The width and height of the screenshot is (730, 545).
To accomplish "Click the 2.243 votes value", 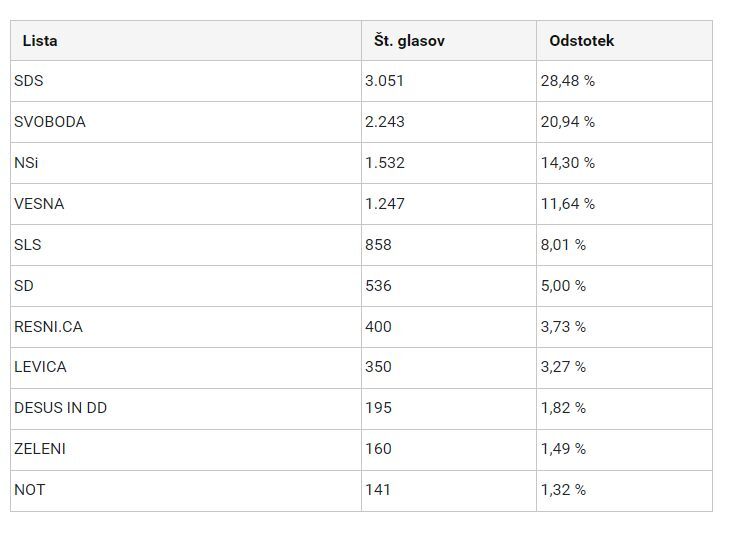I will pyautogui.click(x=385, y=122).
